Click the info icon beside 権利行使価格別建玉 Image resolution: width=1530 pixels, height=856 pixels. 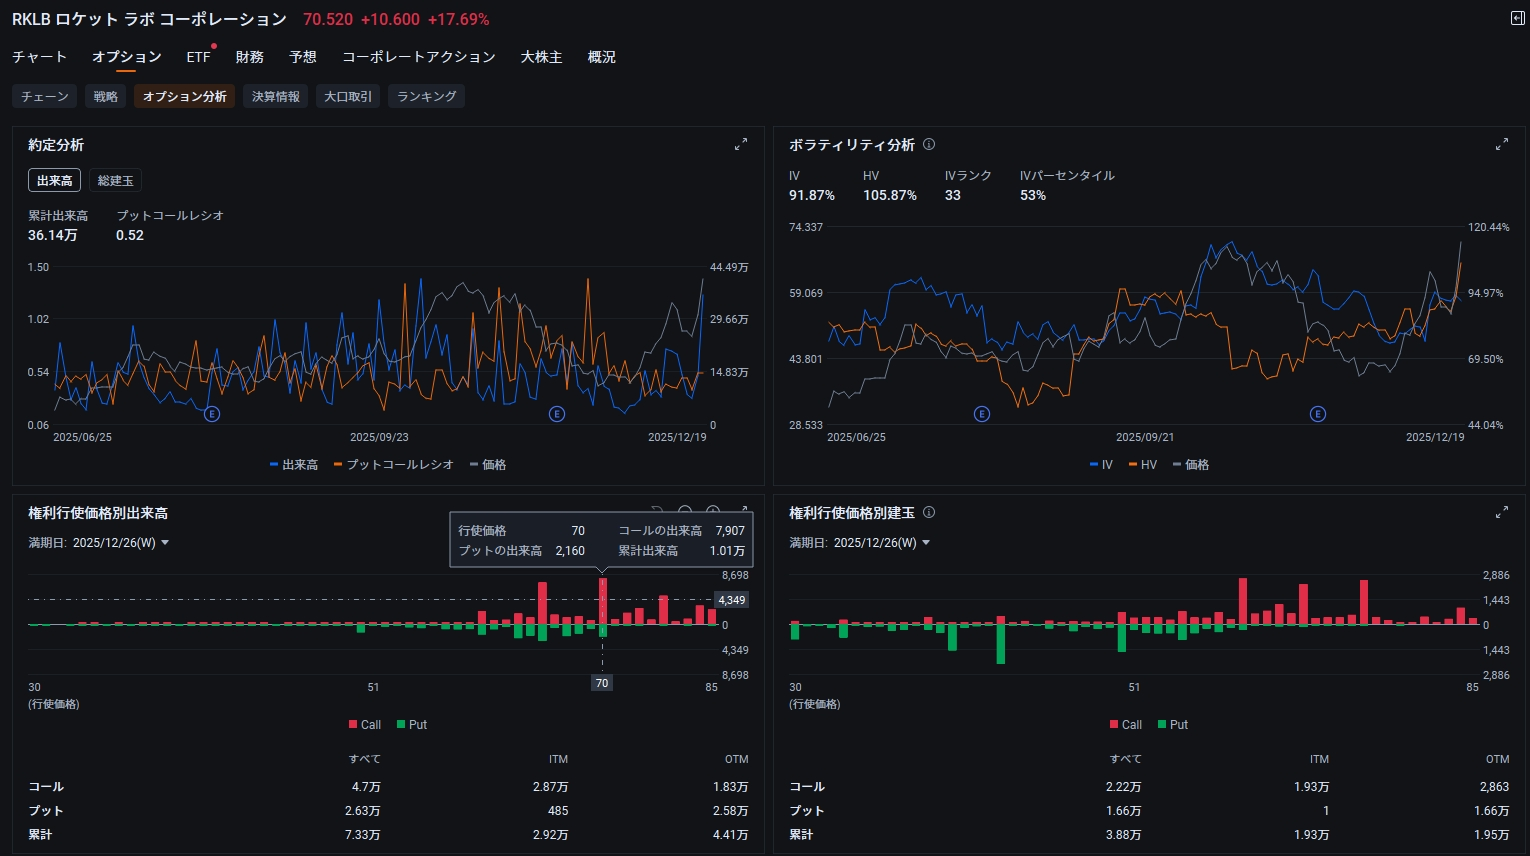coord(929,512)
